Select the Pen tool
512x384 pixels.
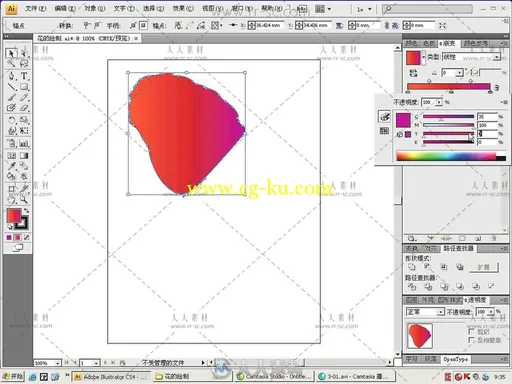click(x=11, y=76)
